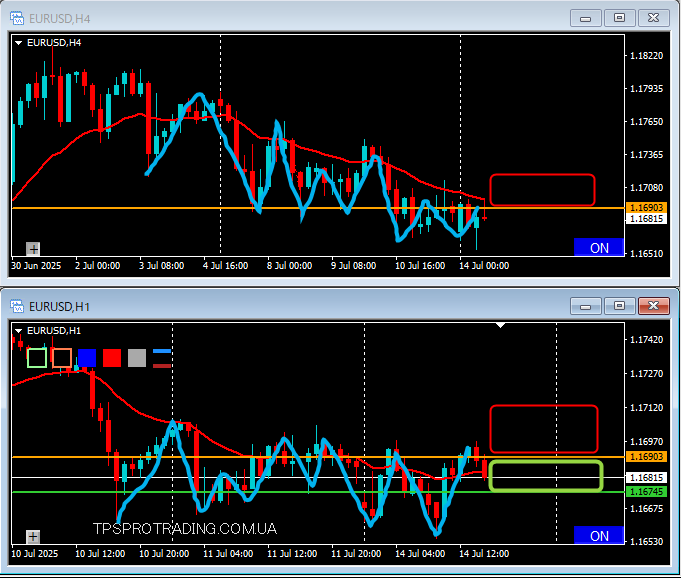The height and width of the screenshot is (578, 681).
Task: Click the plus expander in H1 chart
Action: point(33,537)
